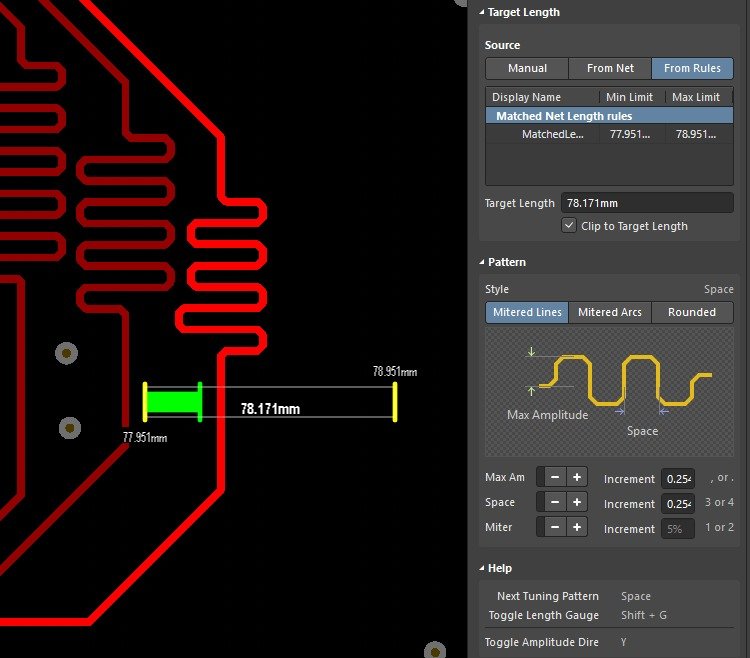750x658 pixels.
Task: Decrease Max Amplitude with minus button
Action: click(555, 477)
